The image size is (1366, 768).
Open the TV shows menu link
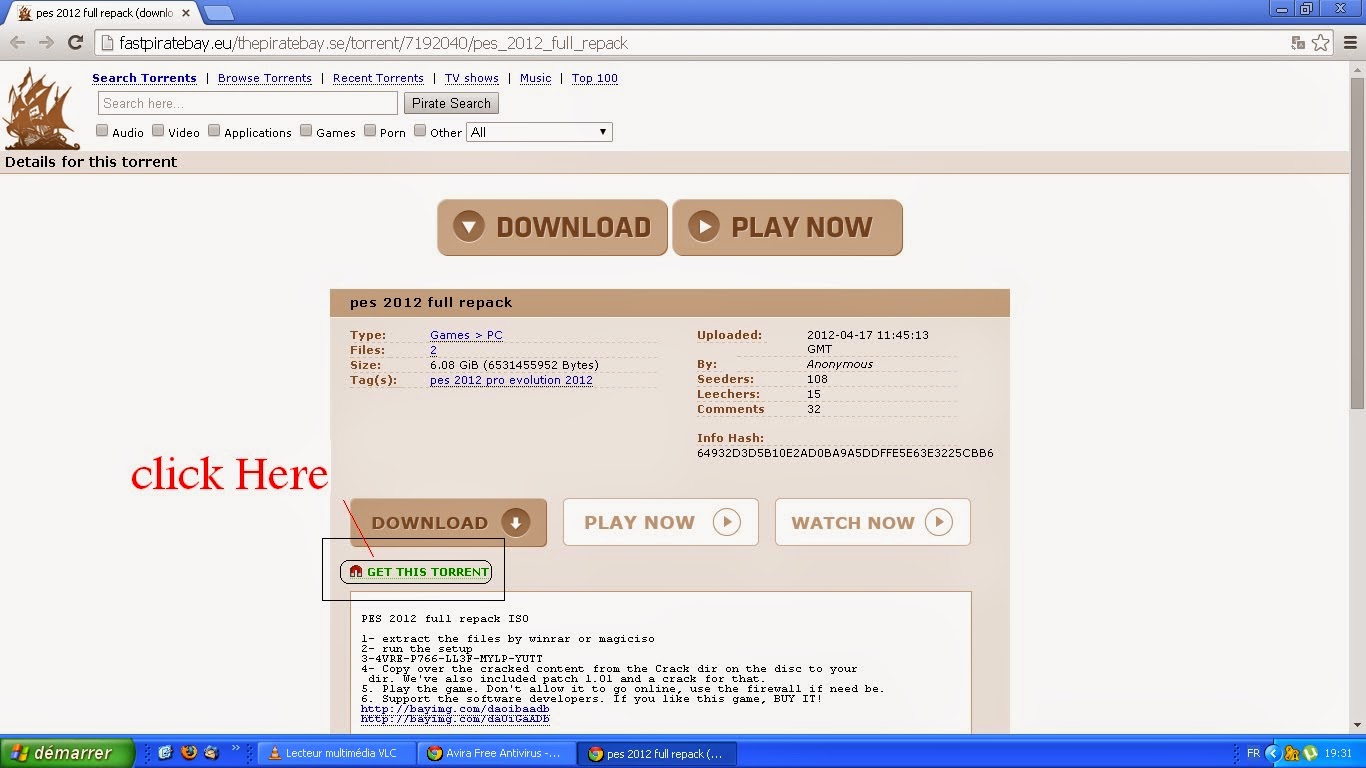(472, 78)
